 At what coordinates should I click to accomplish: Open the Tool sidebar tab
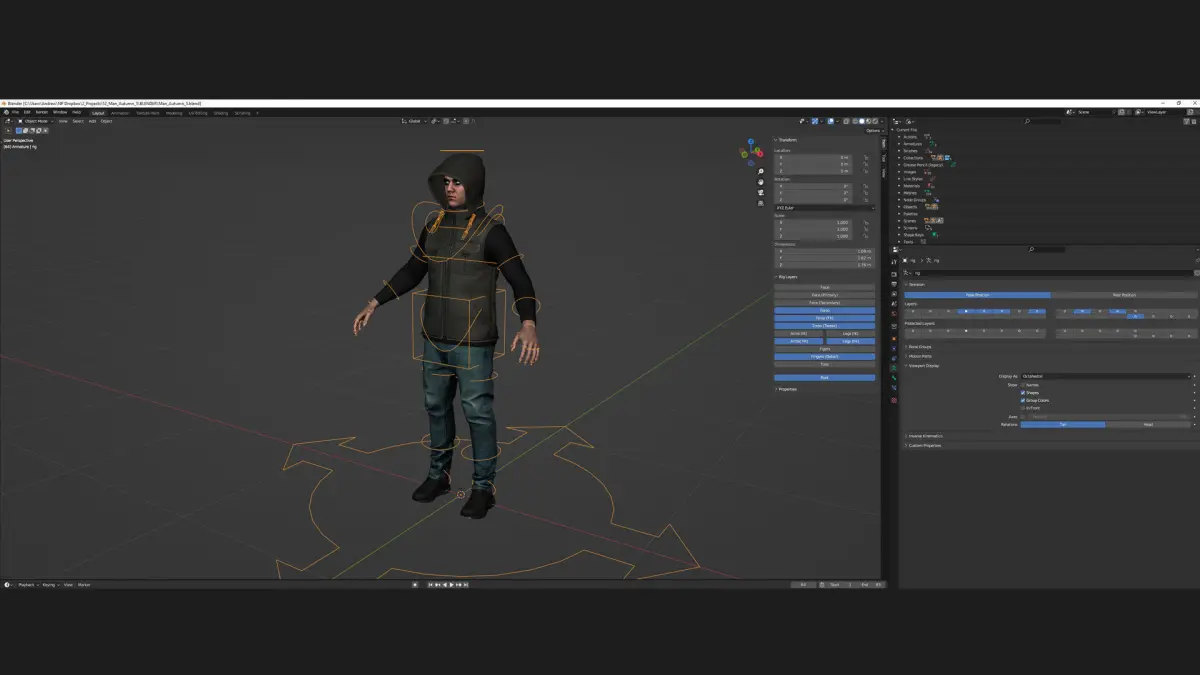point(884,157)
